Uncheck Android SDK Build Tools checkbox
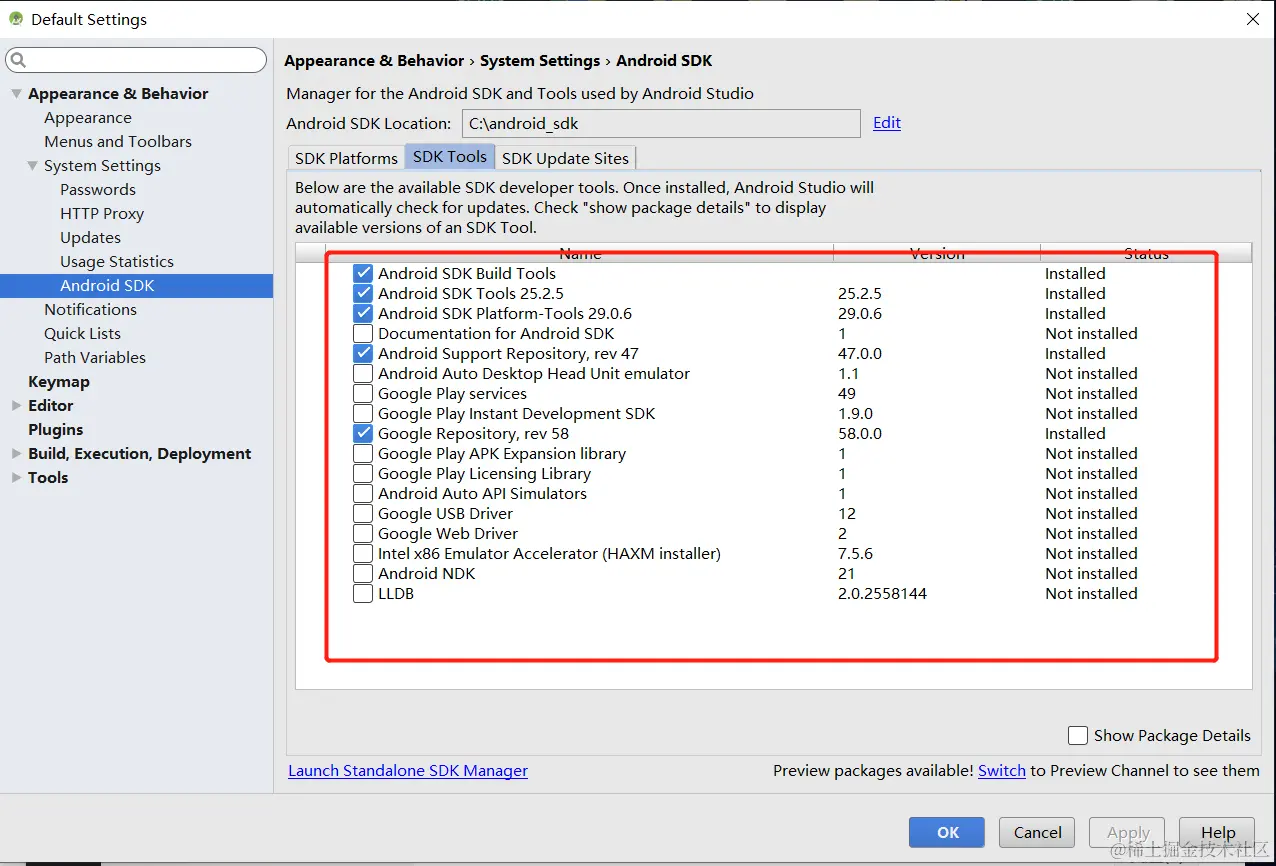The image size is (1276, 866). (x=363, y=274)
